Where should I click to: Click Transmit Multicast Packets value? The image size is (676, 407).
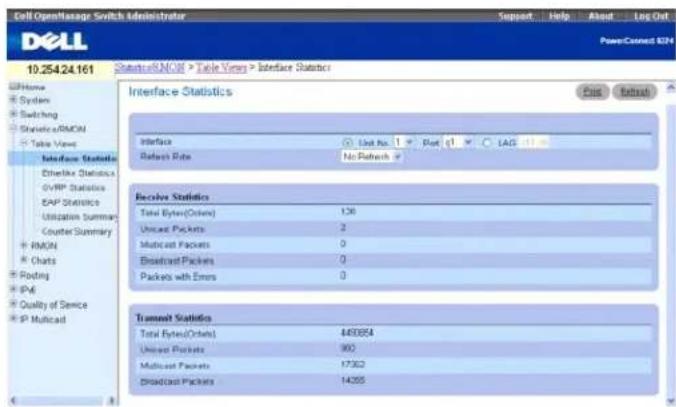point(353,365)
